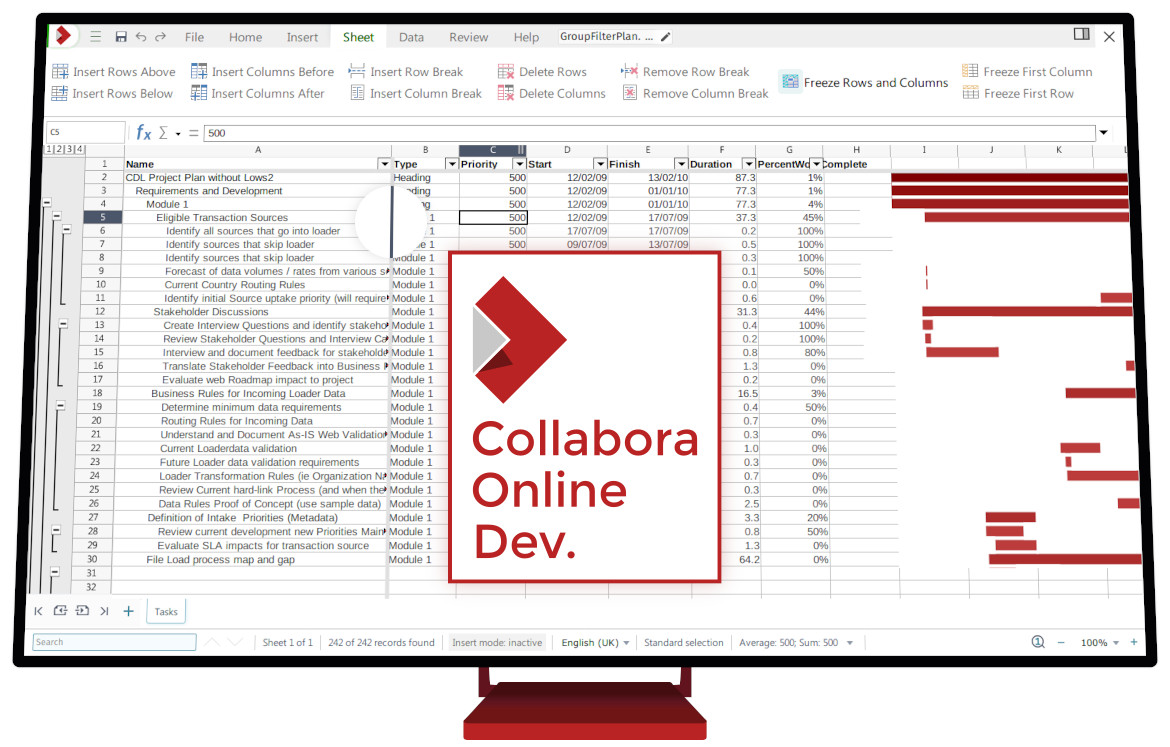Screen dimensions: 1170x747
Task: Open the Name column filter dropdown
Action: point(384,164)
